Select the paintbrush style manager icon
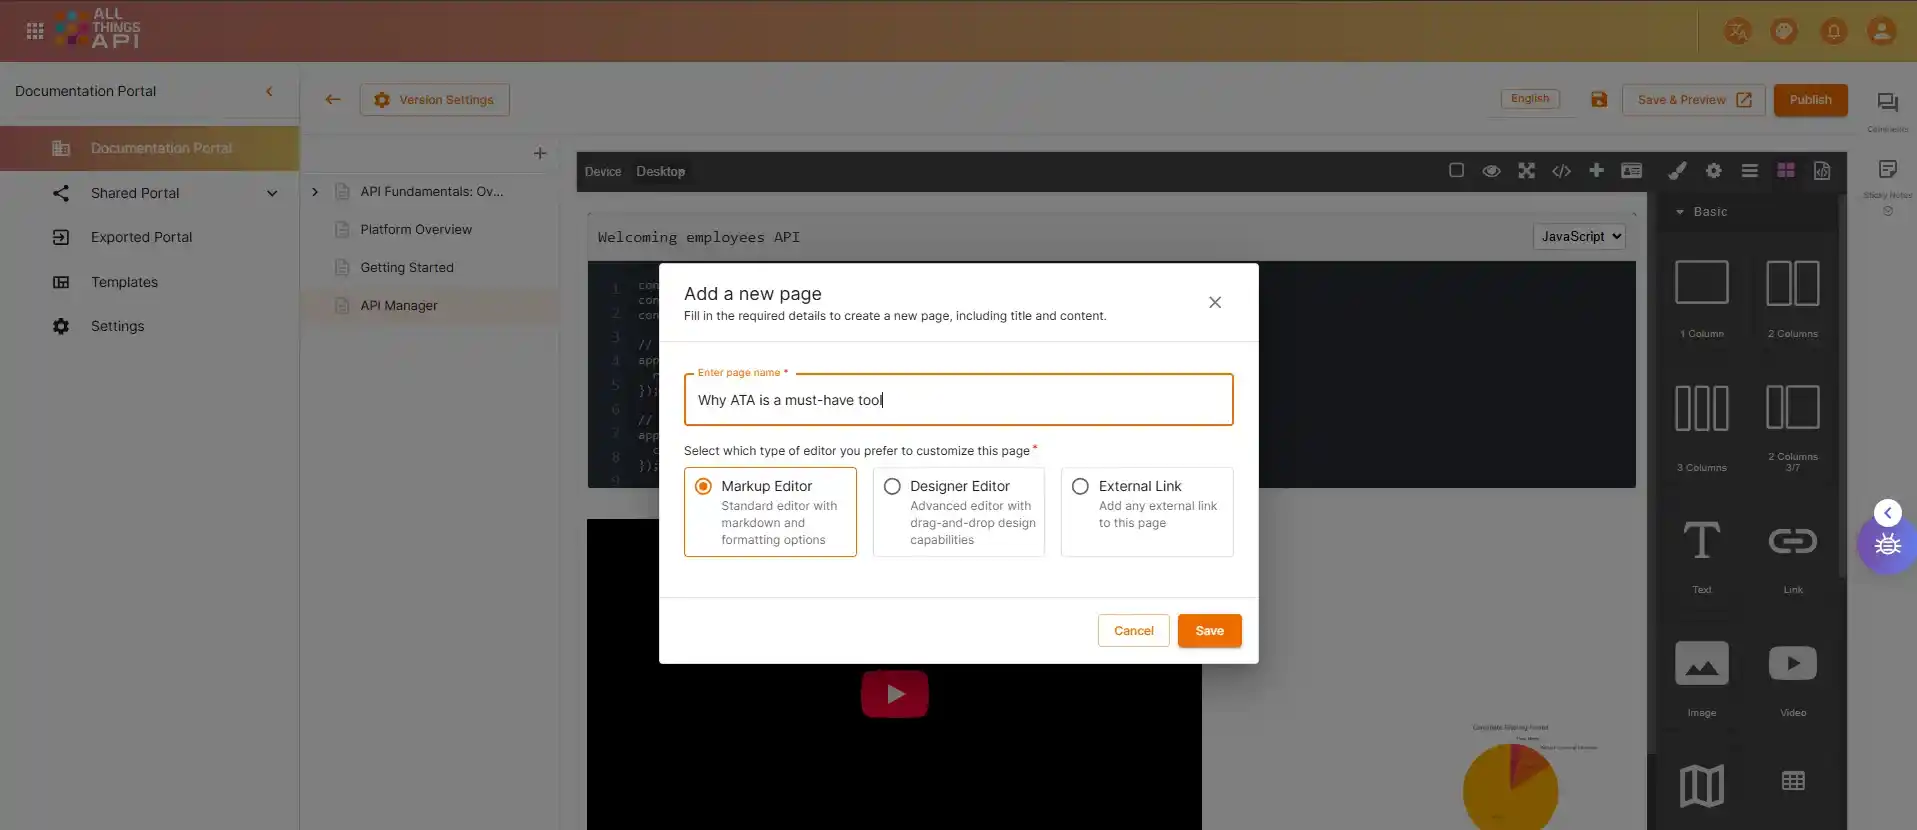The height and width of the screenshot is (830, 1917). coord(1677,171)
